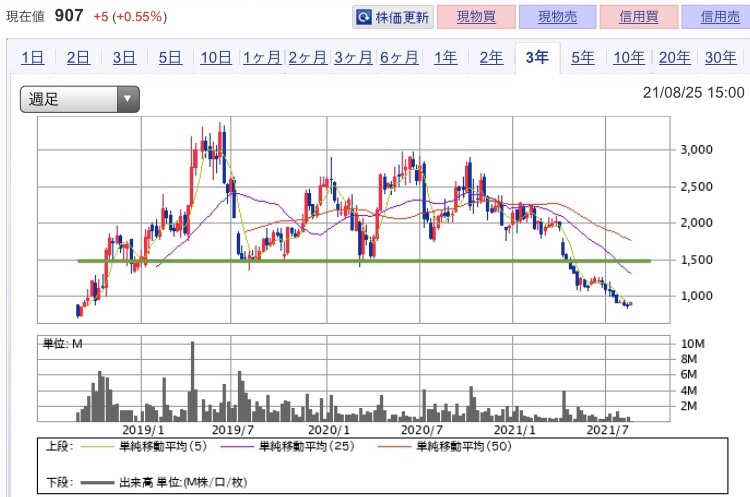Choose the 1年 period tab
The height and width of the screenshot is (497, 750).
(x=445, y=57)
